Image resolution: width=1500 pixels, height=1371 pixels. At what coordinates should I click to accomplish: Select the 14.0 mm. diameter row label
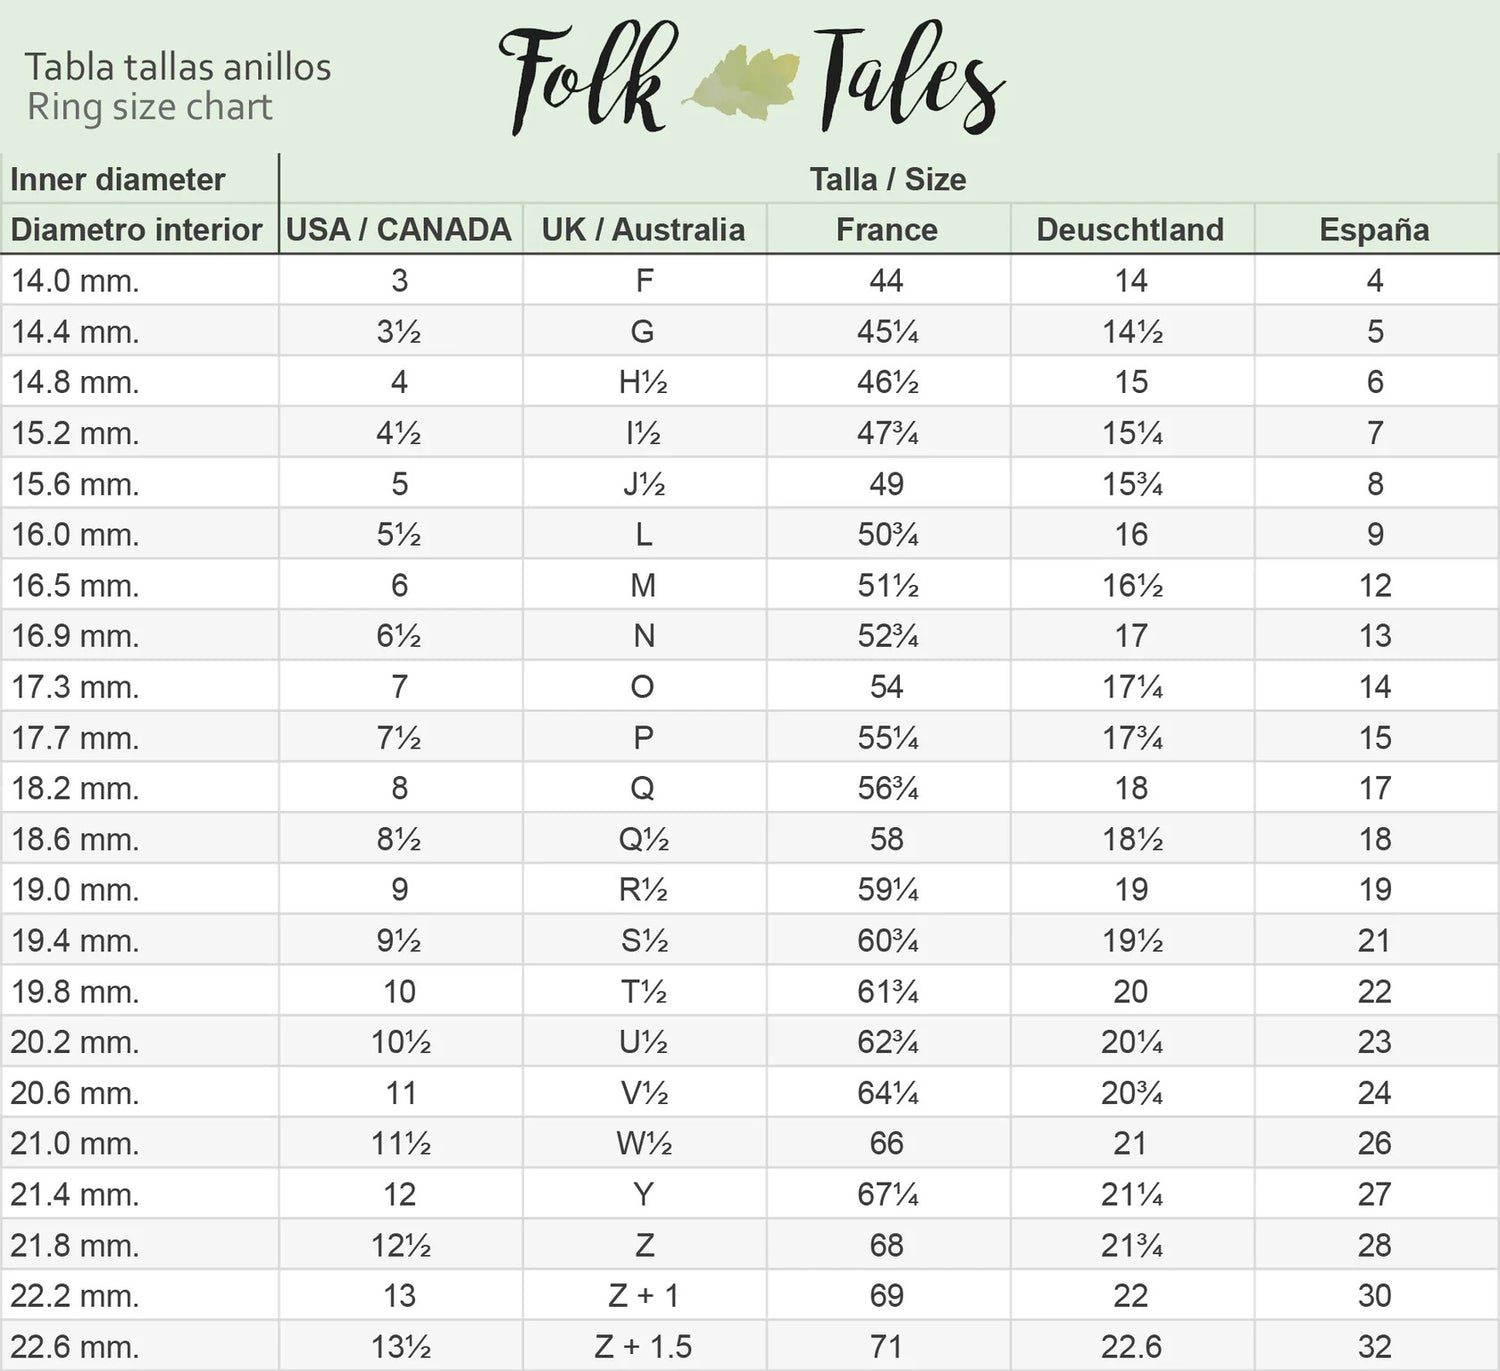75,281
